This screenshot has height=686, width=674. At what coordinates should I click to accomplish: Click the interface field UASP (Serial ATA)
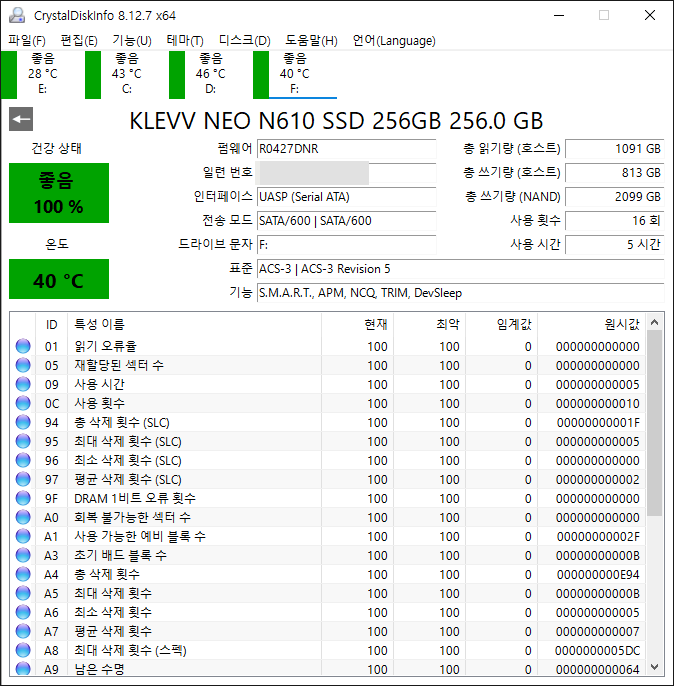click(346, 197)
